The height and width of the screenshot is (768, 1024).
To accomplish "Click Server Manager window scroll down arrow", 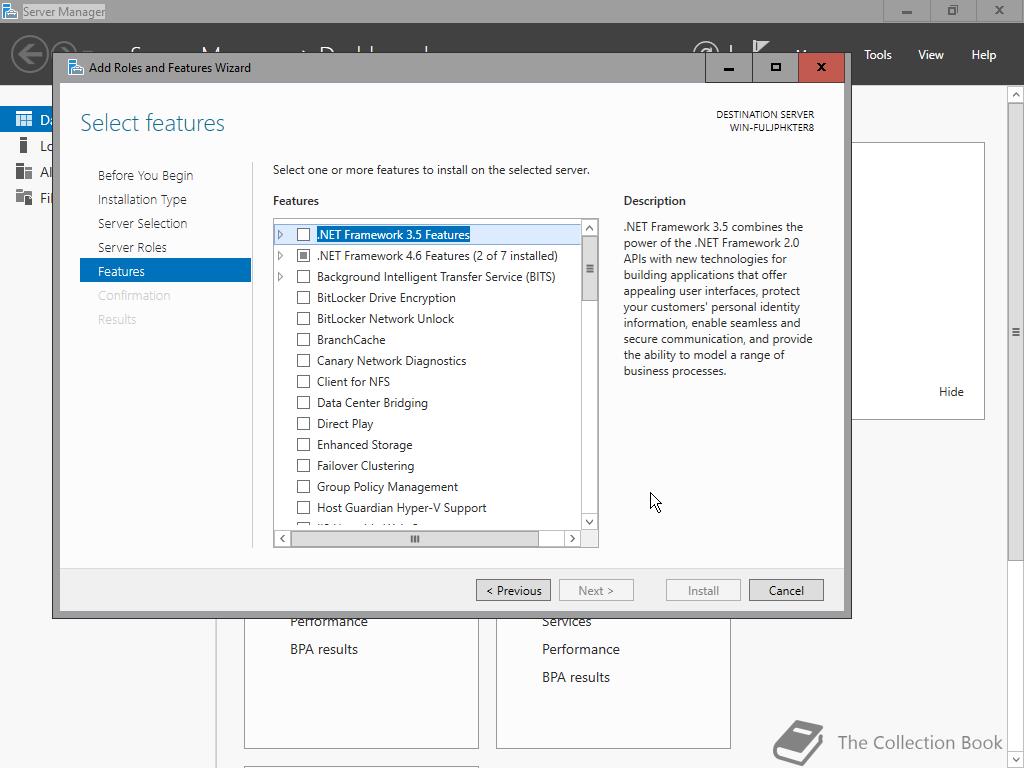I will tap(1016, 760).
